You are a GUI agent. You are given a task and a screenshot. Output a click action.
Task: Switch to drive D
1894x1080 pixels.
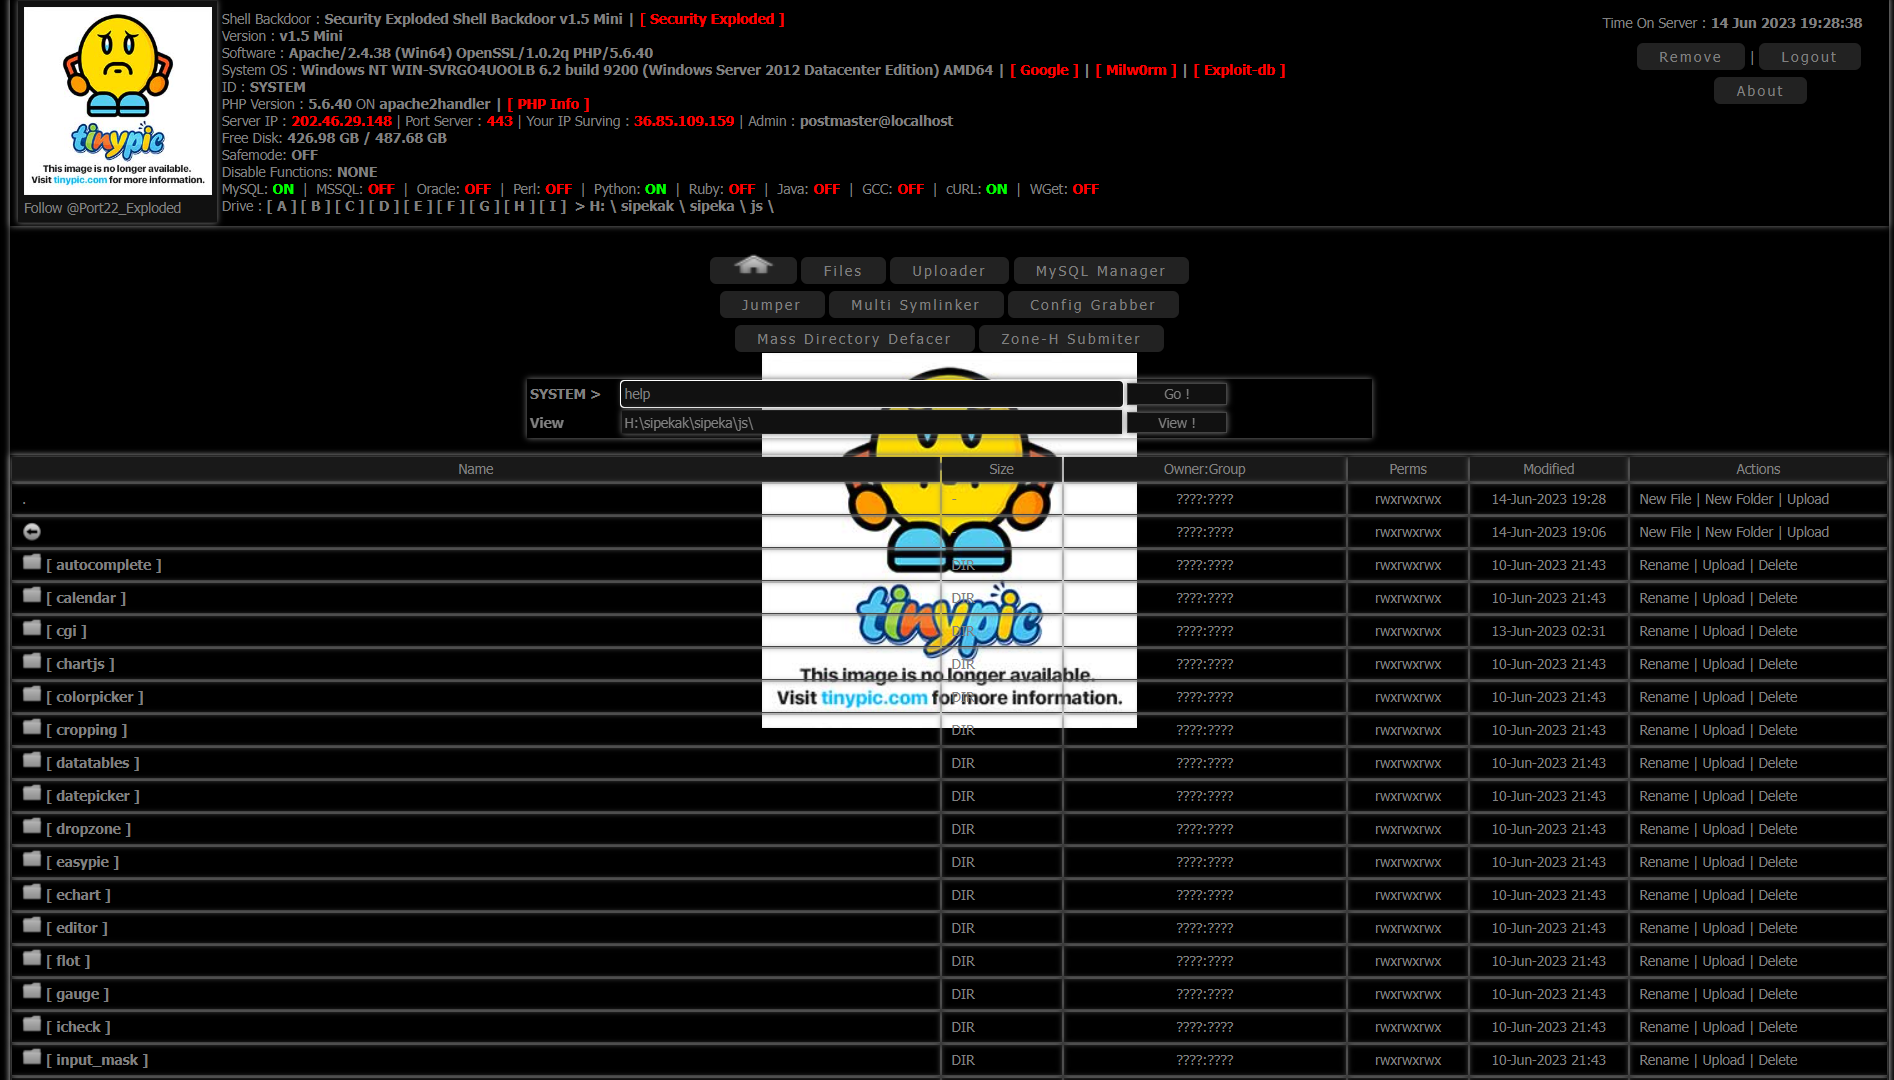[x=384, y=206]
